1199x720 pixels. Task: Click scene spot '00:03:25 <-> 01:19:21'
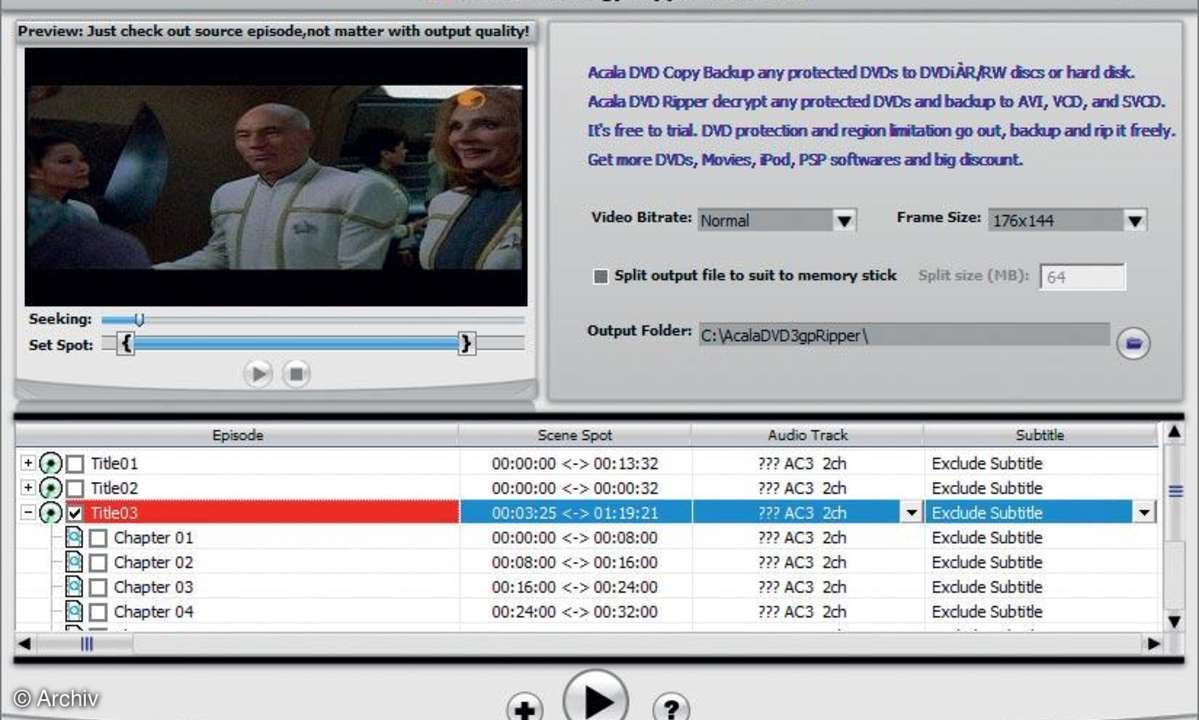pos(575,513)
